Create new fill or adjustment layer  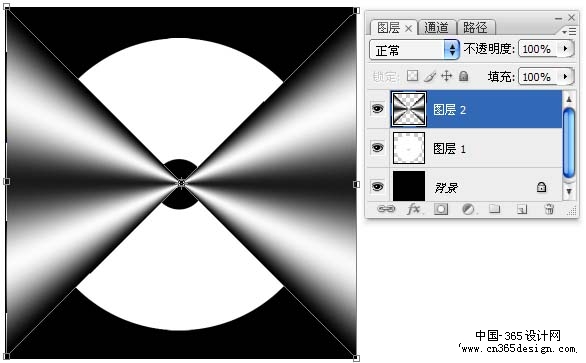[468, 209]
